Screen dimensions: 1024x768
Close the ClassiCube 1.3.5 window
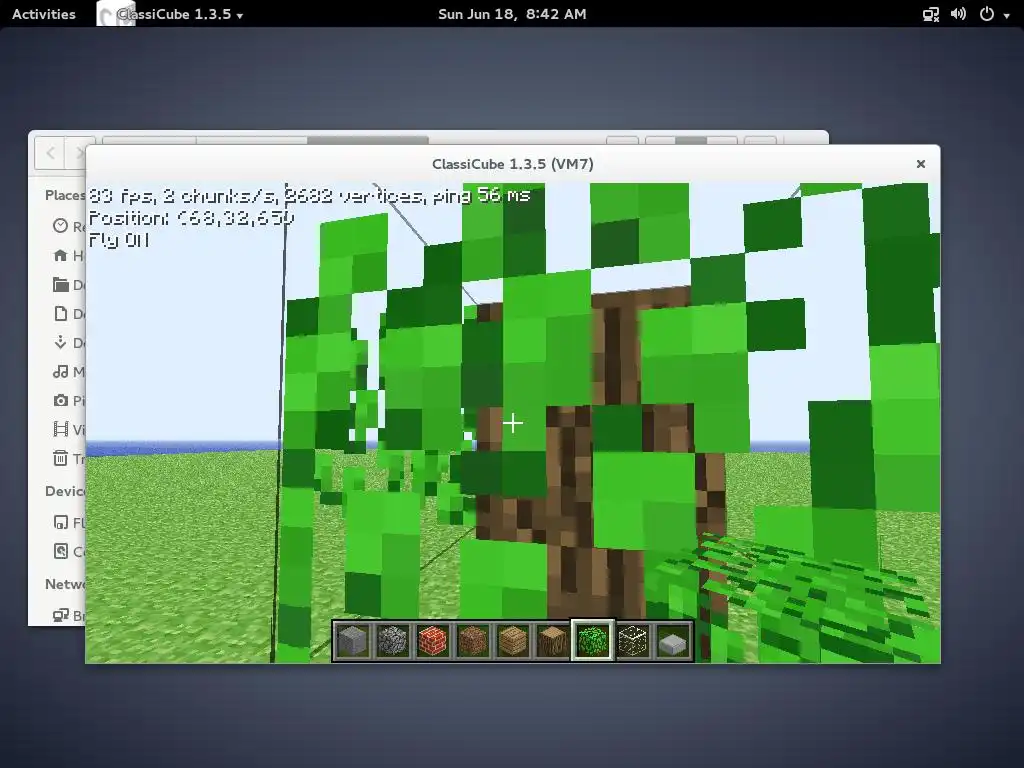[x=921, y=164]
